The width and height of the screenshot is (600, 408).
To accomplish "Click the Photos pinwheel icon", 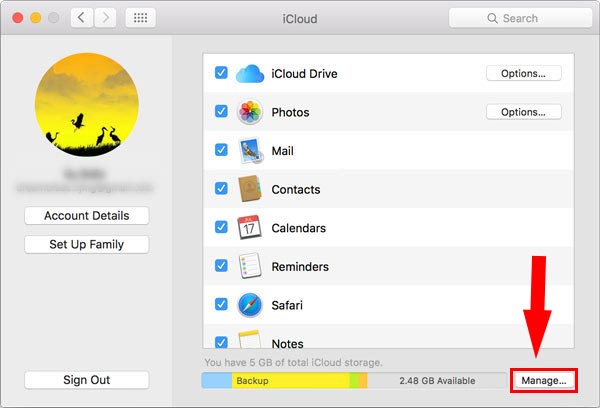I will tap(249, 112).
